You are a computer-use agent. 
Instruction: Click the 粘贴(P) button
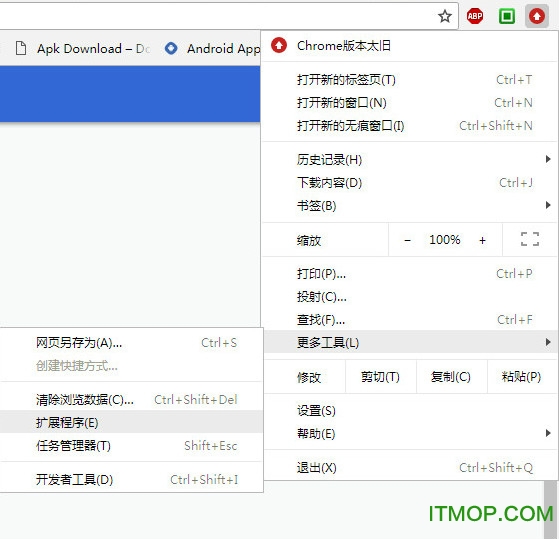pyautogui.click(x=522, y=377)
